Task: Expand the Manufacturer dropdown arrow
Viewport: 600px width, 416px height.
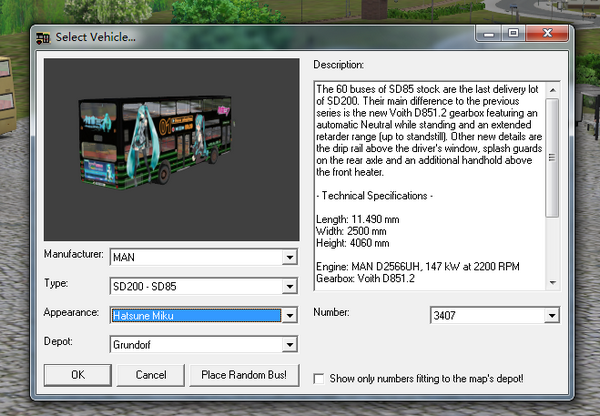Action: (x=290, y=257)
